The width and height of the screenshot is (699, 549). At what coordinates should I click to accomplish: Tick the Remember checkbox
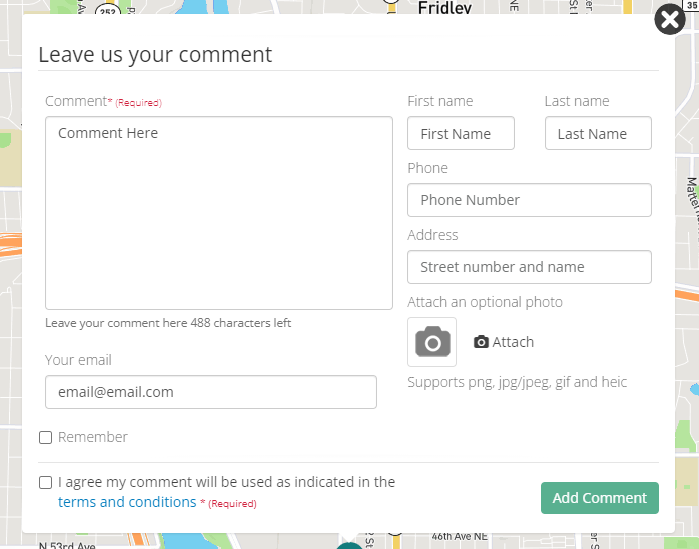46,437
